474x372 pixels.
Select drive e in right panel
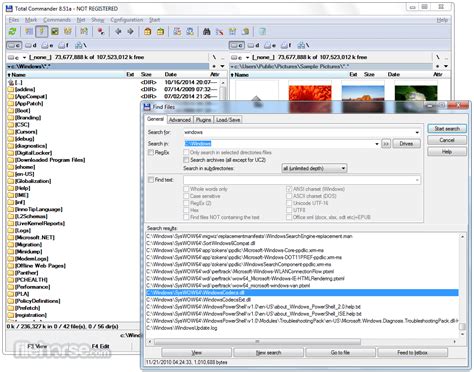click(270, 45)
